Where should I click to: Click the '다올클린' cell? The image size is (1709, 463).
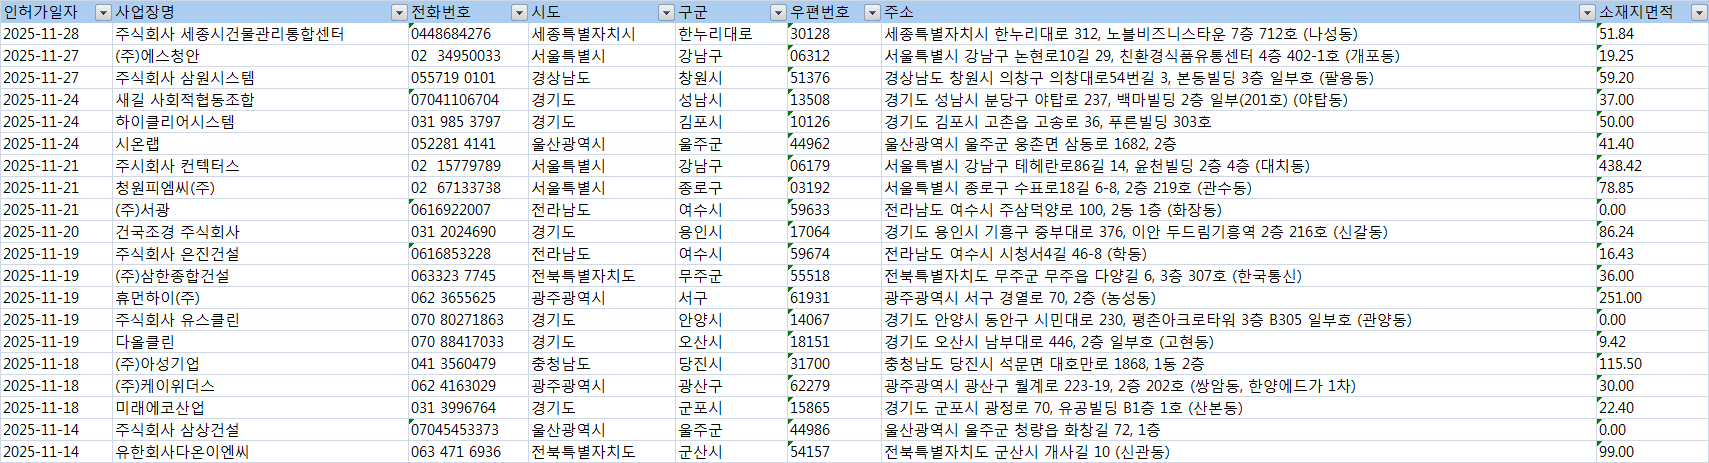tap(260, 342)
